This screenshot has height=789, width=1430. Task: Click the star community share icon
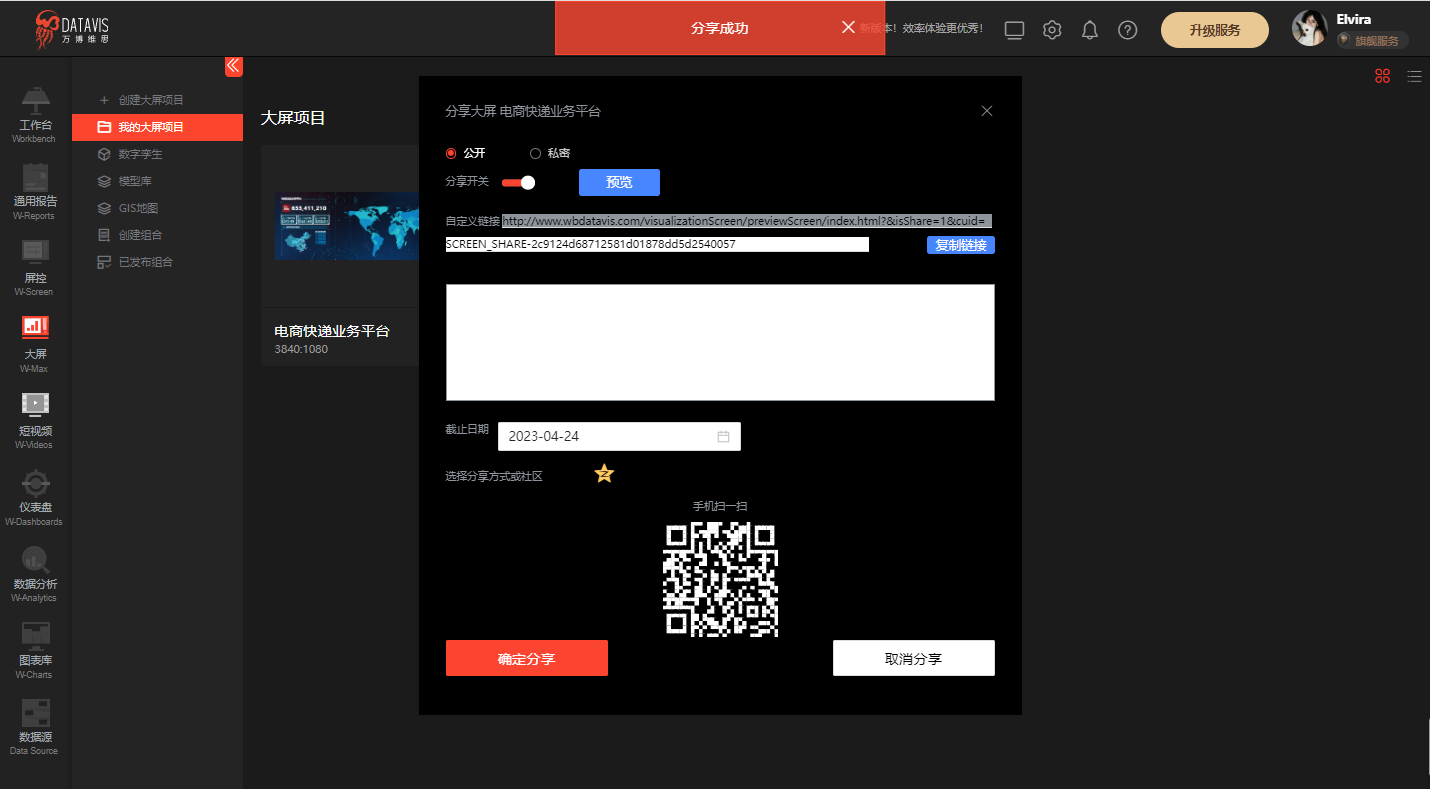pyautogui.click(x=604, y=473)
